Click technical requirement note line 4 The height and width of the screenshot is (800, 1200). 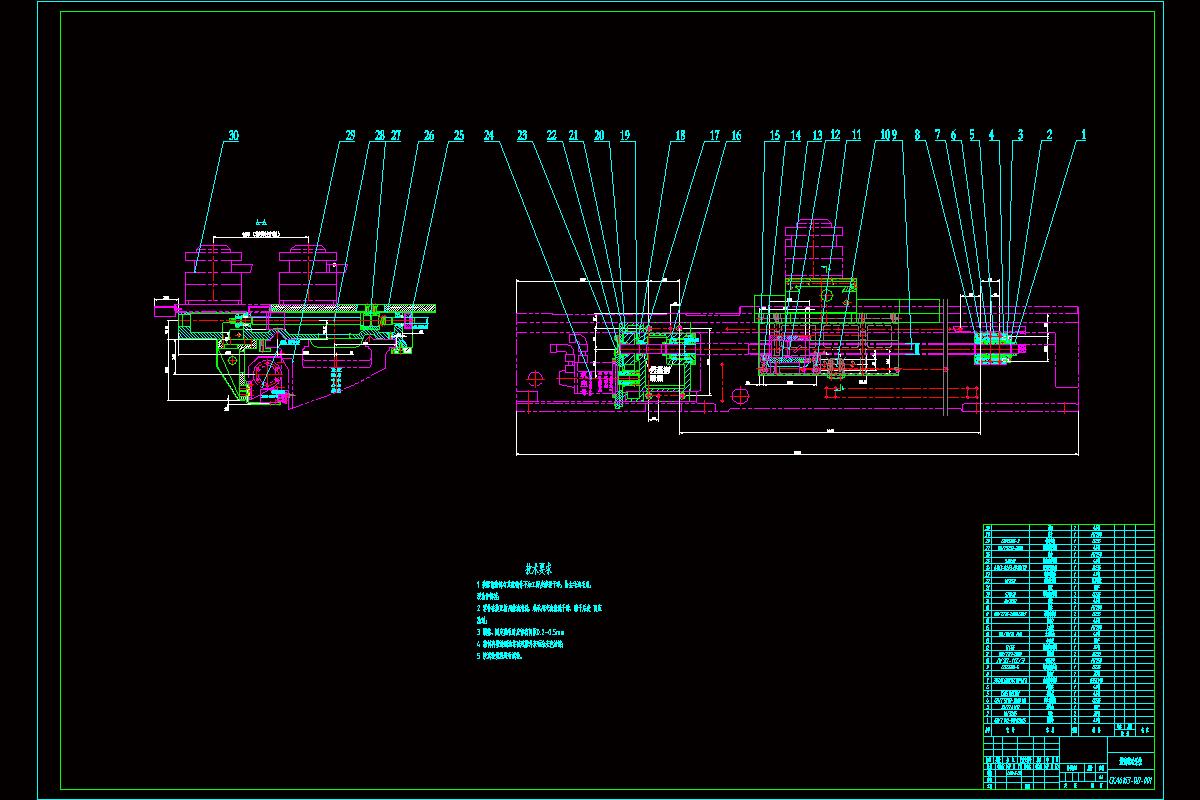point(519,644)
